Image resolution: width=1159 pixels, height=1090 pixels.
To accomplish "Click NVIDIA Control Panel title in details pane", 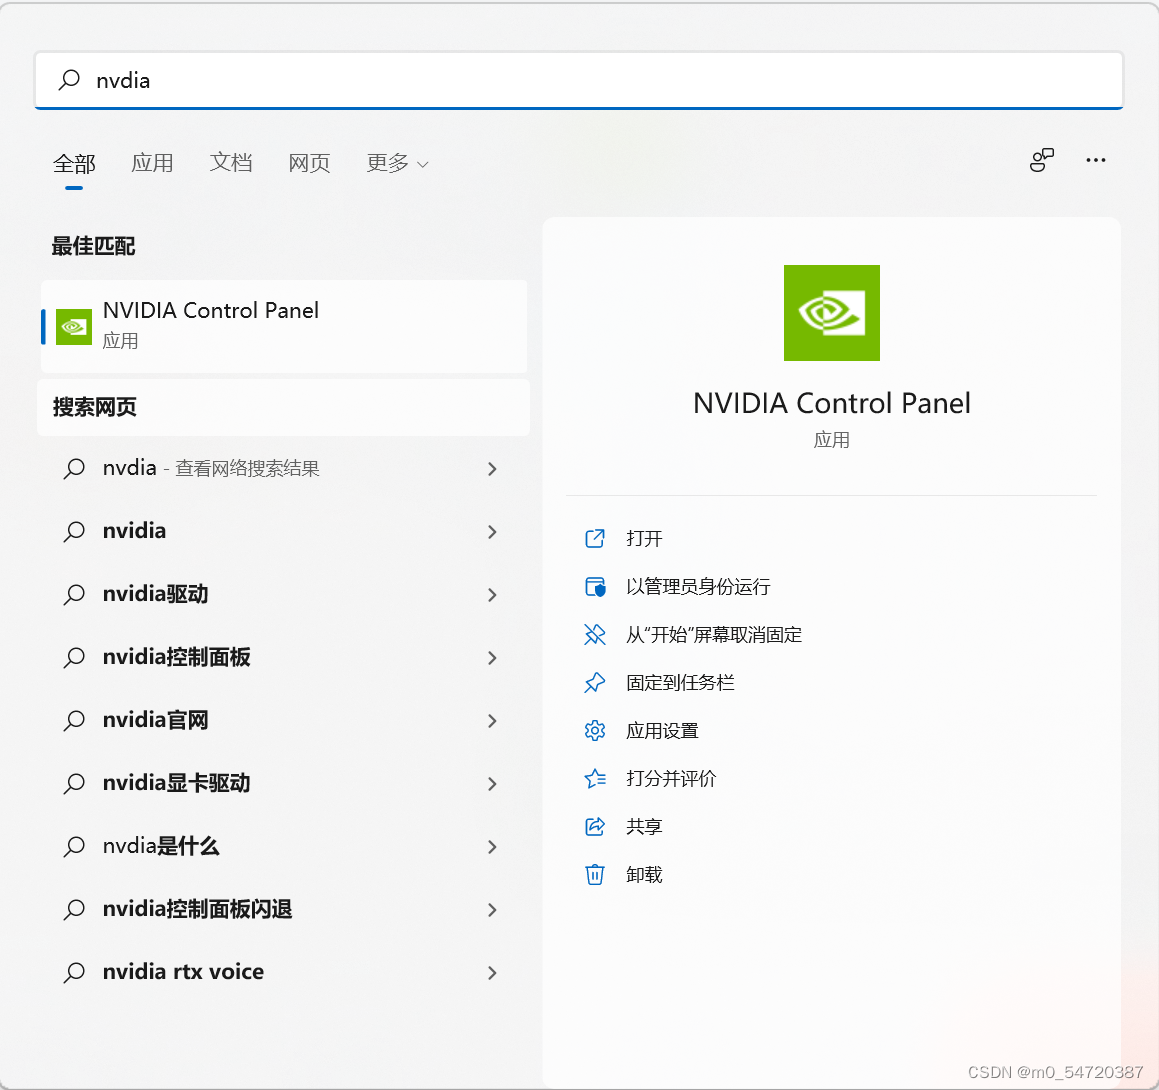I will 832,403.
